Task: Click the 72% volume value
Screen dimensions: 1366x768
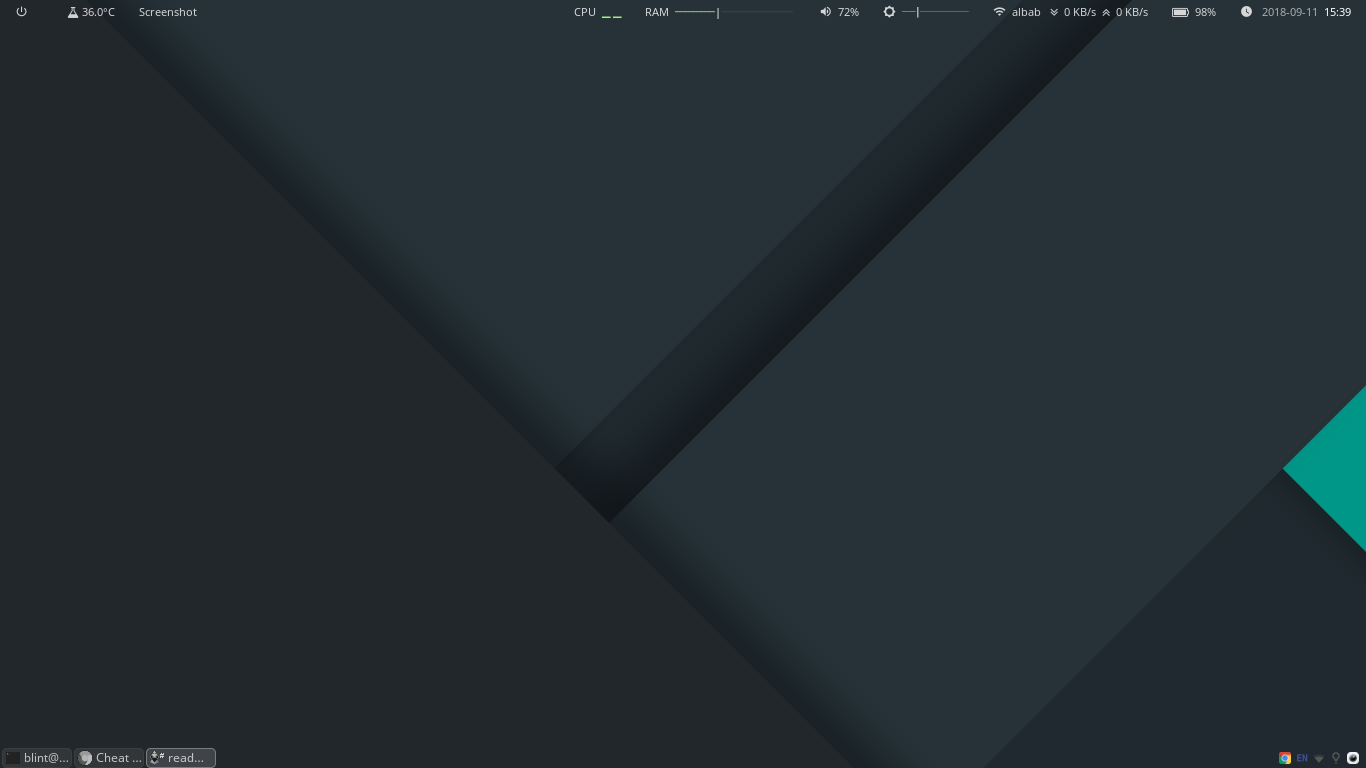Action: 848,12
